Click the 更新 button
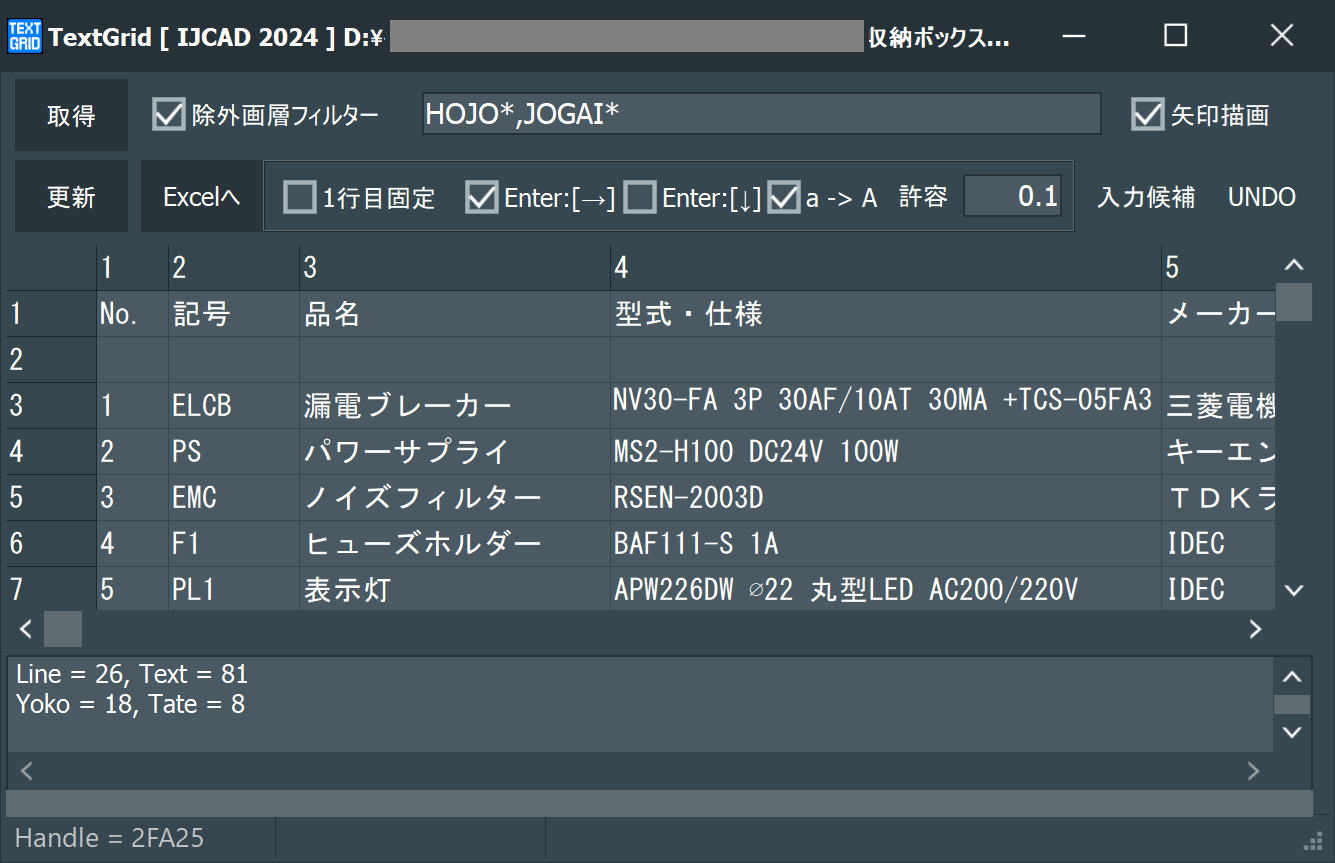Image resolution: width=1335 pixels, height=863 pixels. tap(71, 196)
